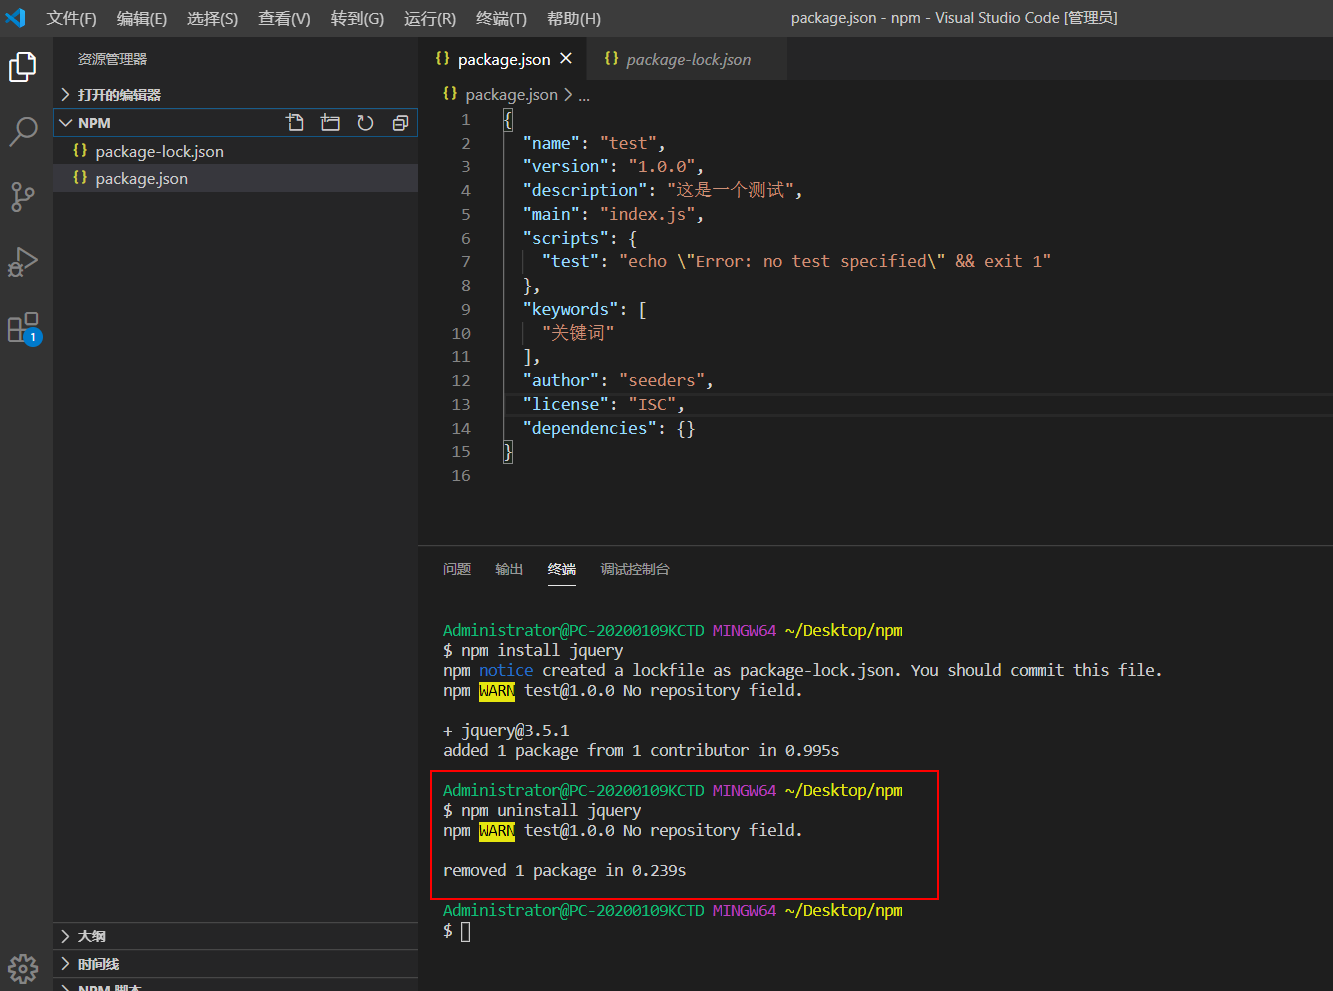The image size is (1333, 991).
Task: Click the 'npm uninstall jquery' terminal command
Action: [x=551, y=810]
